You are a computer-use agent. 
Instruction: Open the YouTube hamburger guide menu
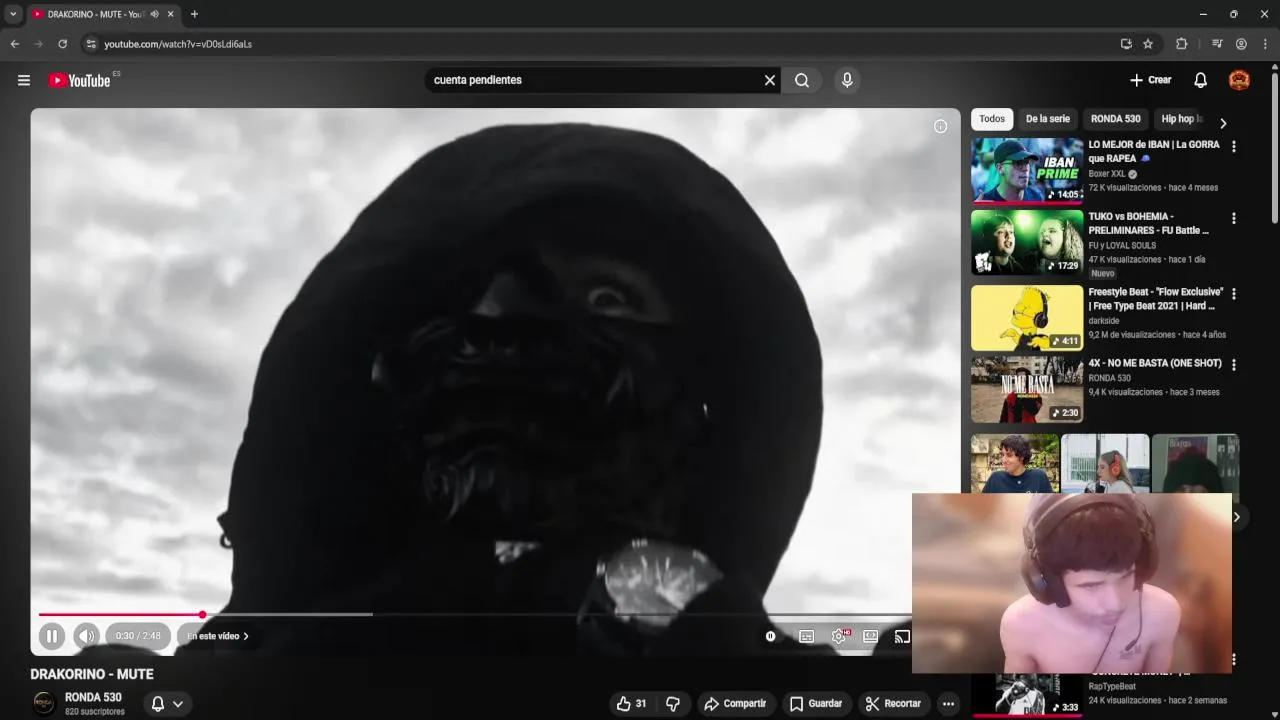coord(24,80)
